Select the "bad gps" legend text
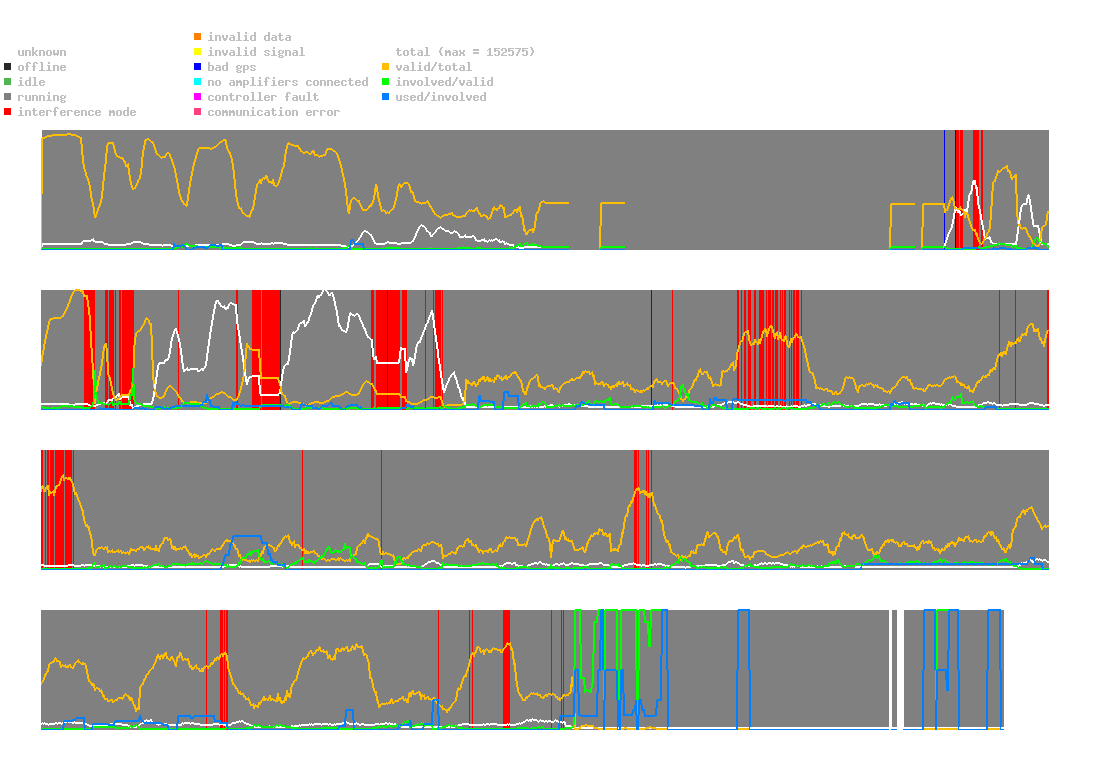Screen dimensions: 1095x764 point(232,67)
